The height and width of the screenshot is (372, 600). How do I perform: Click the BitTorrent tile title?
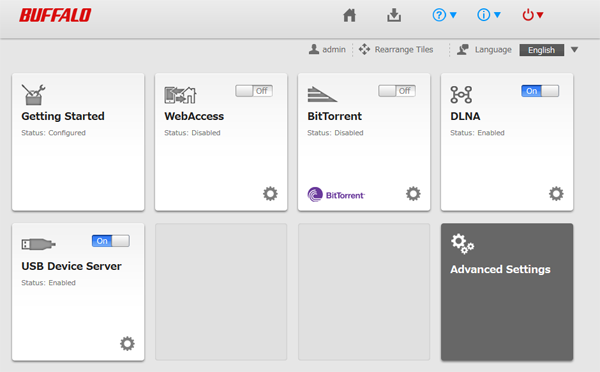click(334, 116)
